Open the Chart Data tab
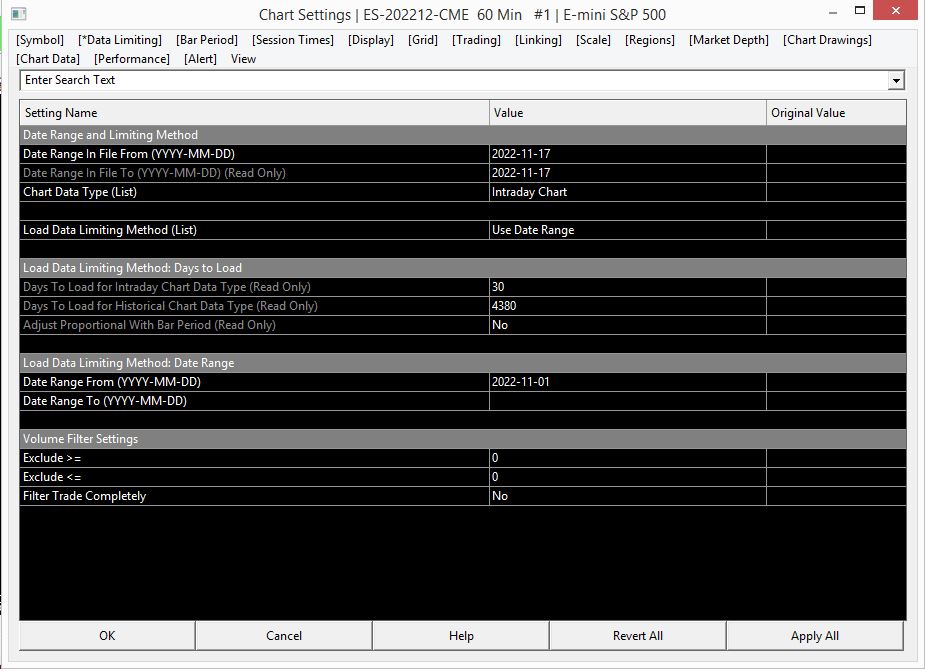 coord(48,59)
